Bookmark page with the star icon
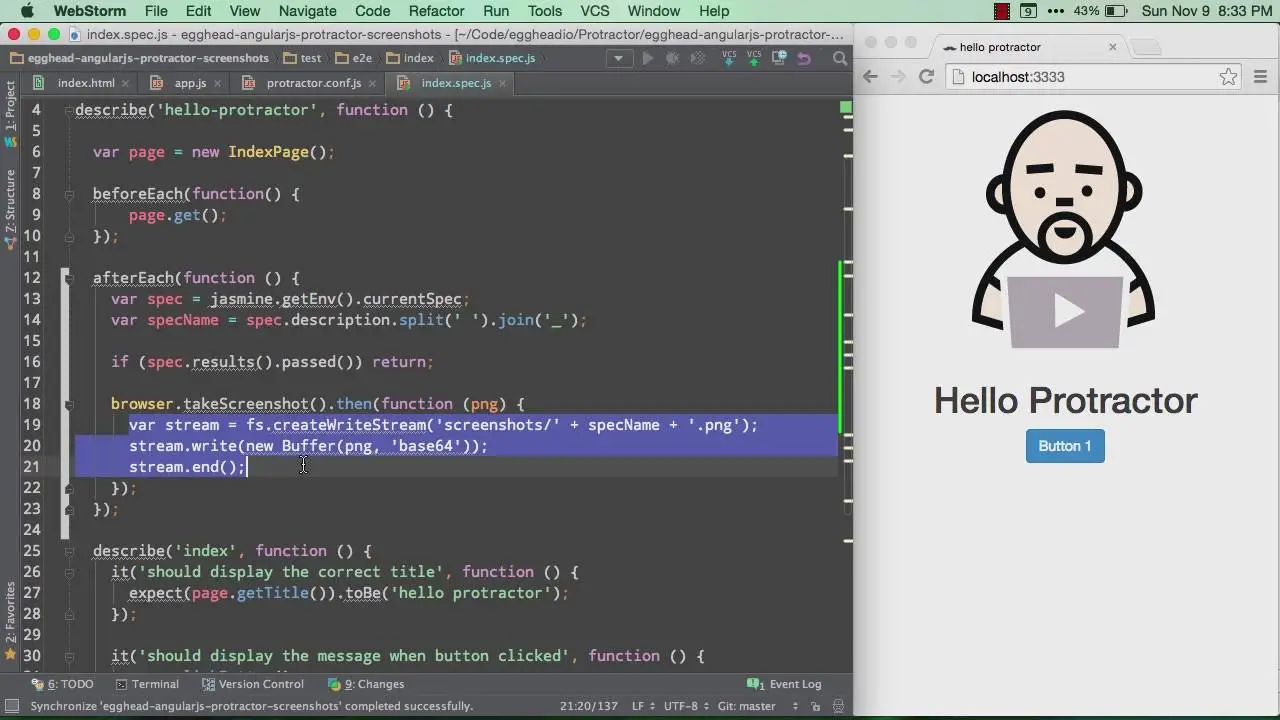The image size is (1280, 720). pos(1228,77)
